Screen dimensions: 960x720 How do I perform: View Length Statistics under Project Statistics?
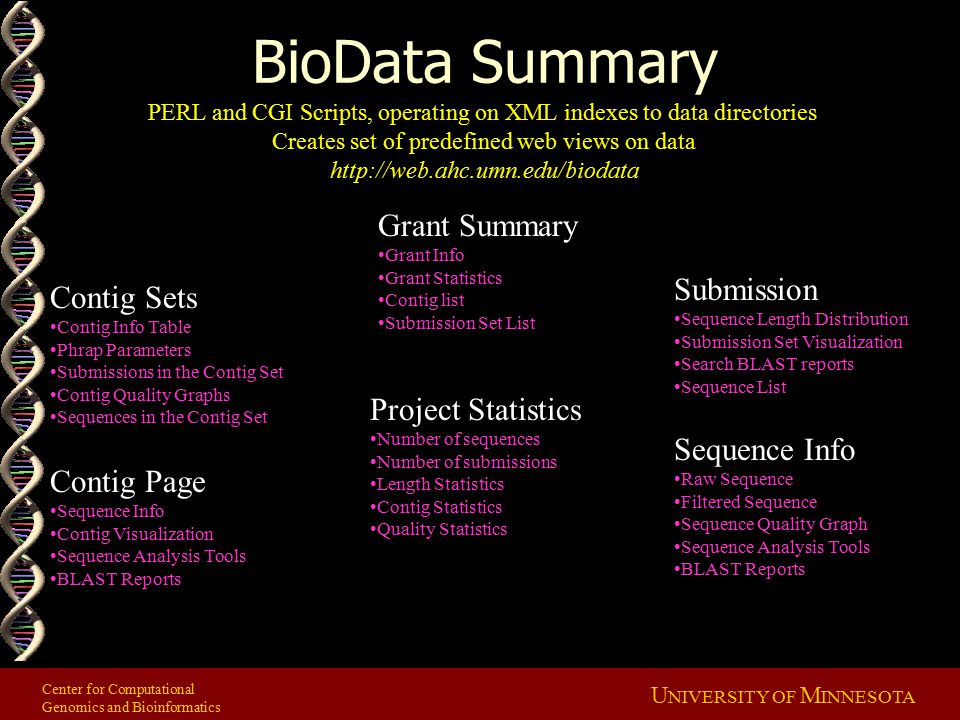[437, 484]
